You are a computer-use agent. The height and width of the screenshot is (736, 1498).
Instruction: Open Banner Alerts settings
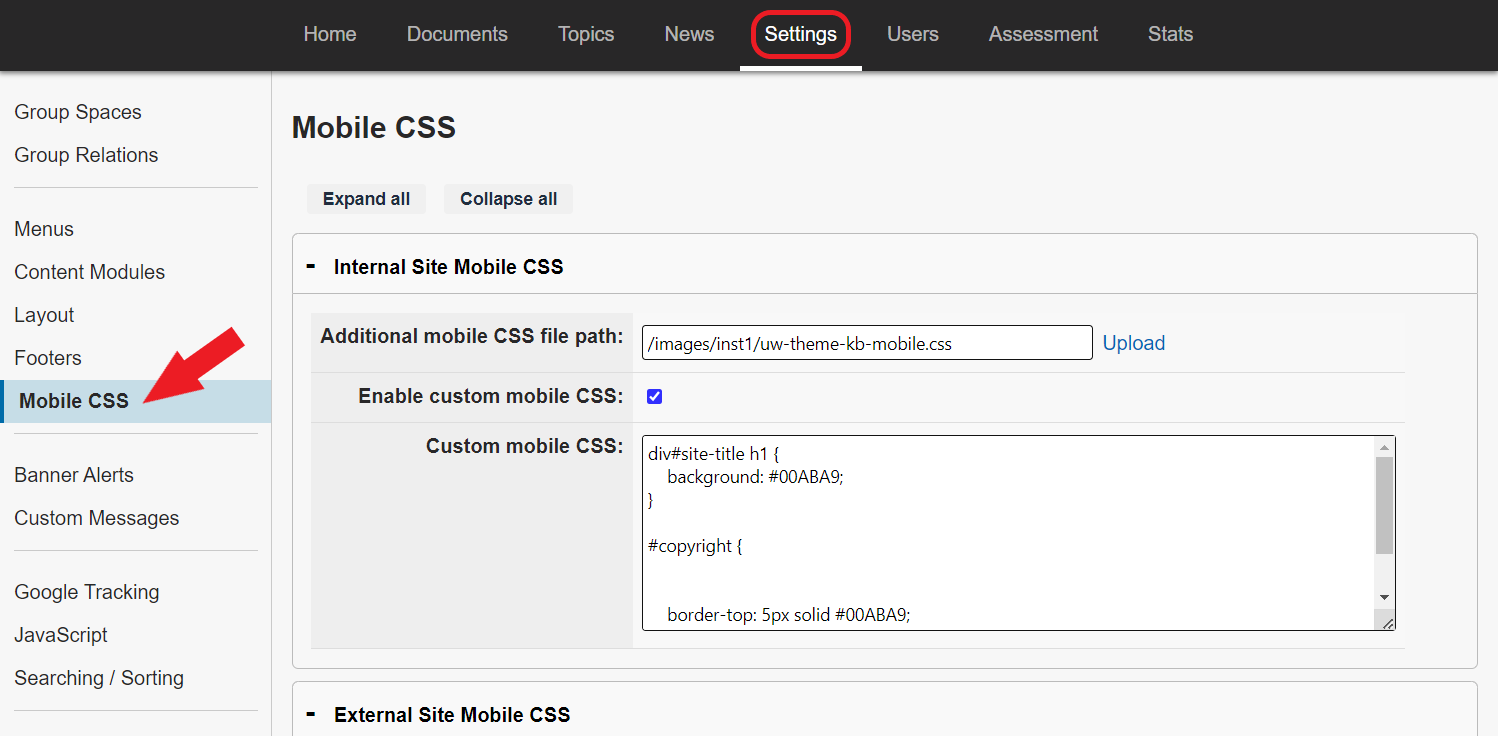[74, 475]
